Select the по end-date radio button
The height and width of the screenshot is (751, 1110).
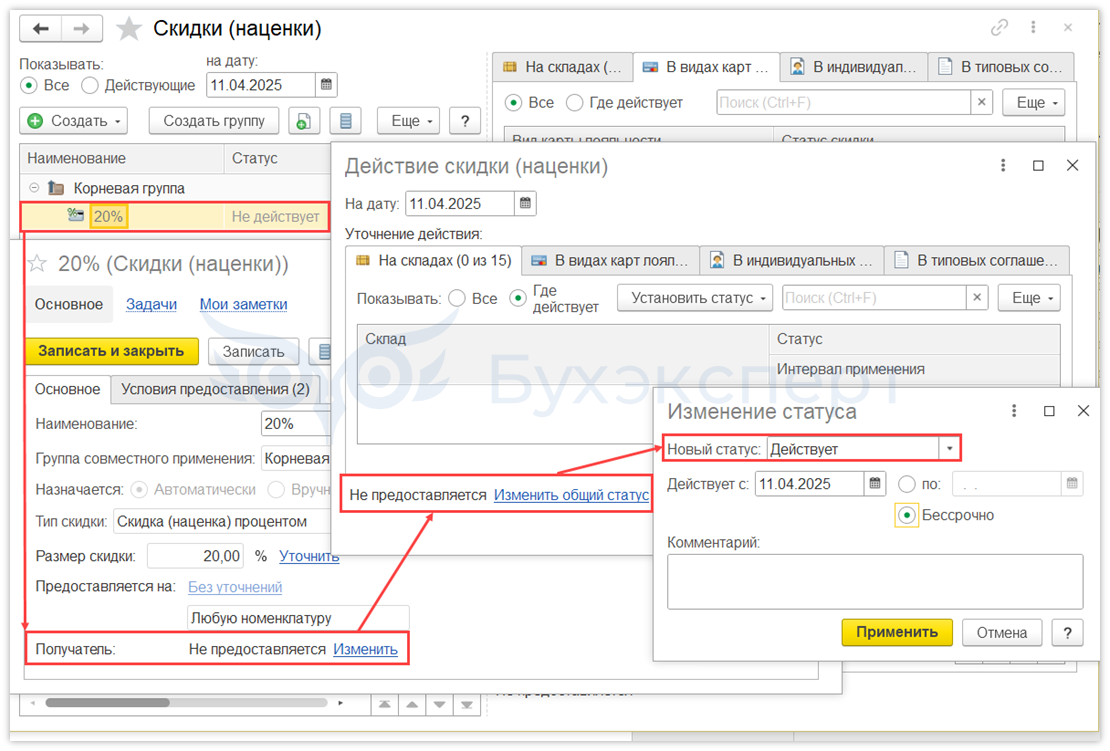[906, 484]
